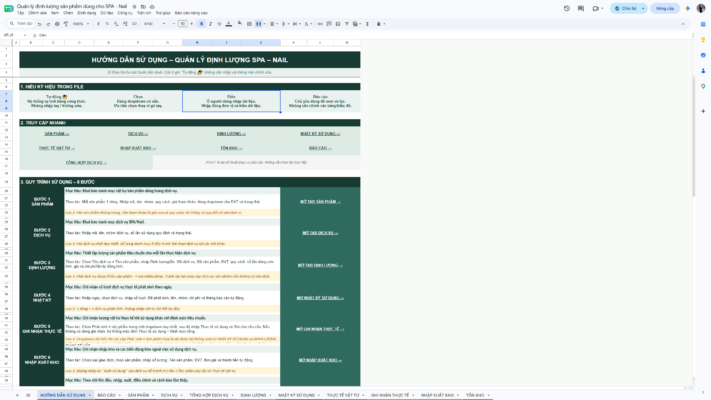
Task: Open the name box dropdown
Action: (24, 35)
